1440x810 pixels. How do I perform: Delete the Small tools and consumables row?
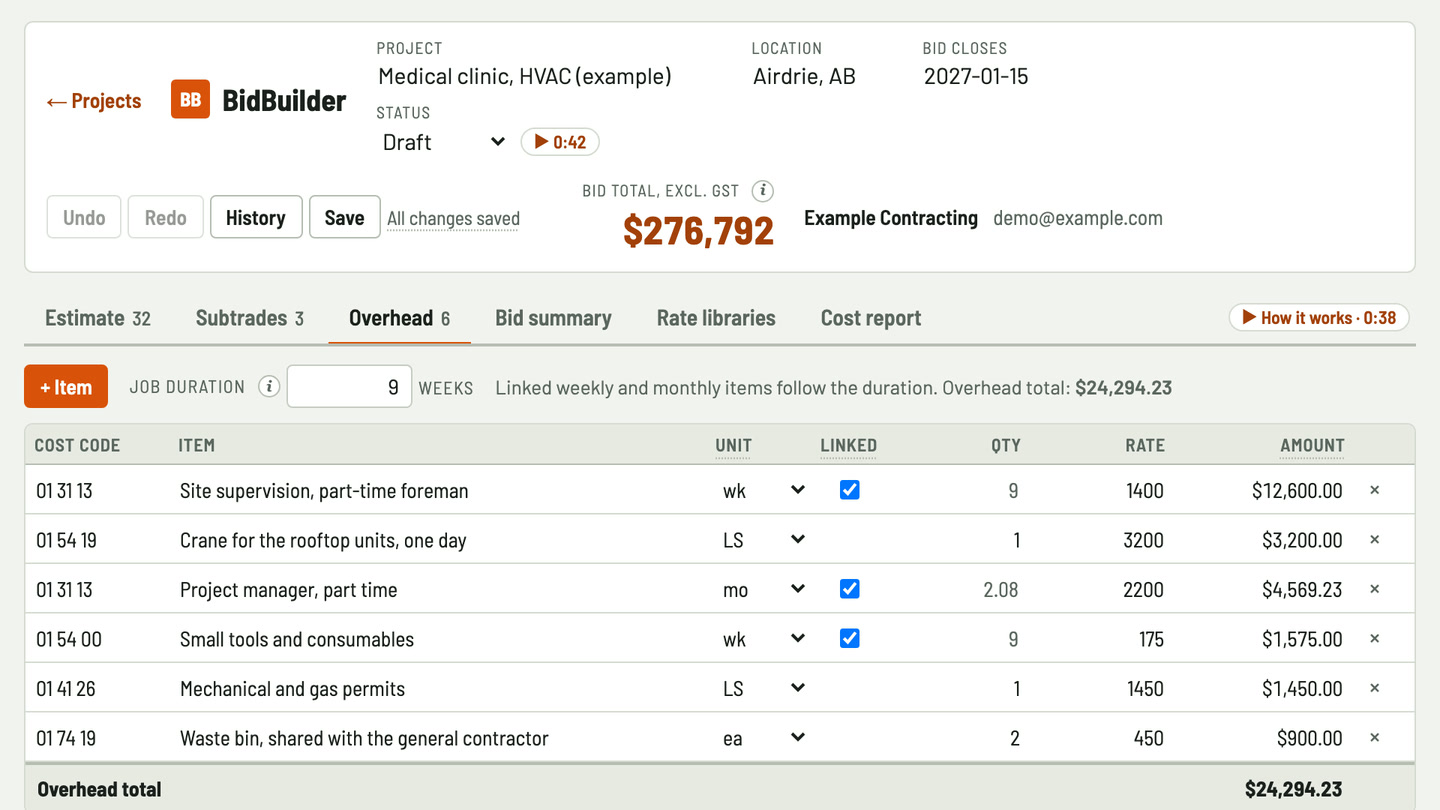click(1374, 639)
